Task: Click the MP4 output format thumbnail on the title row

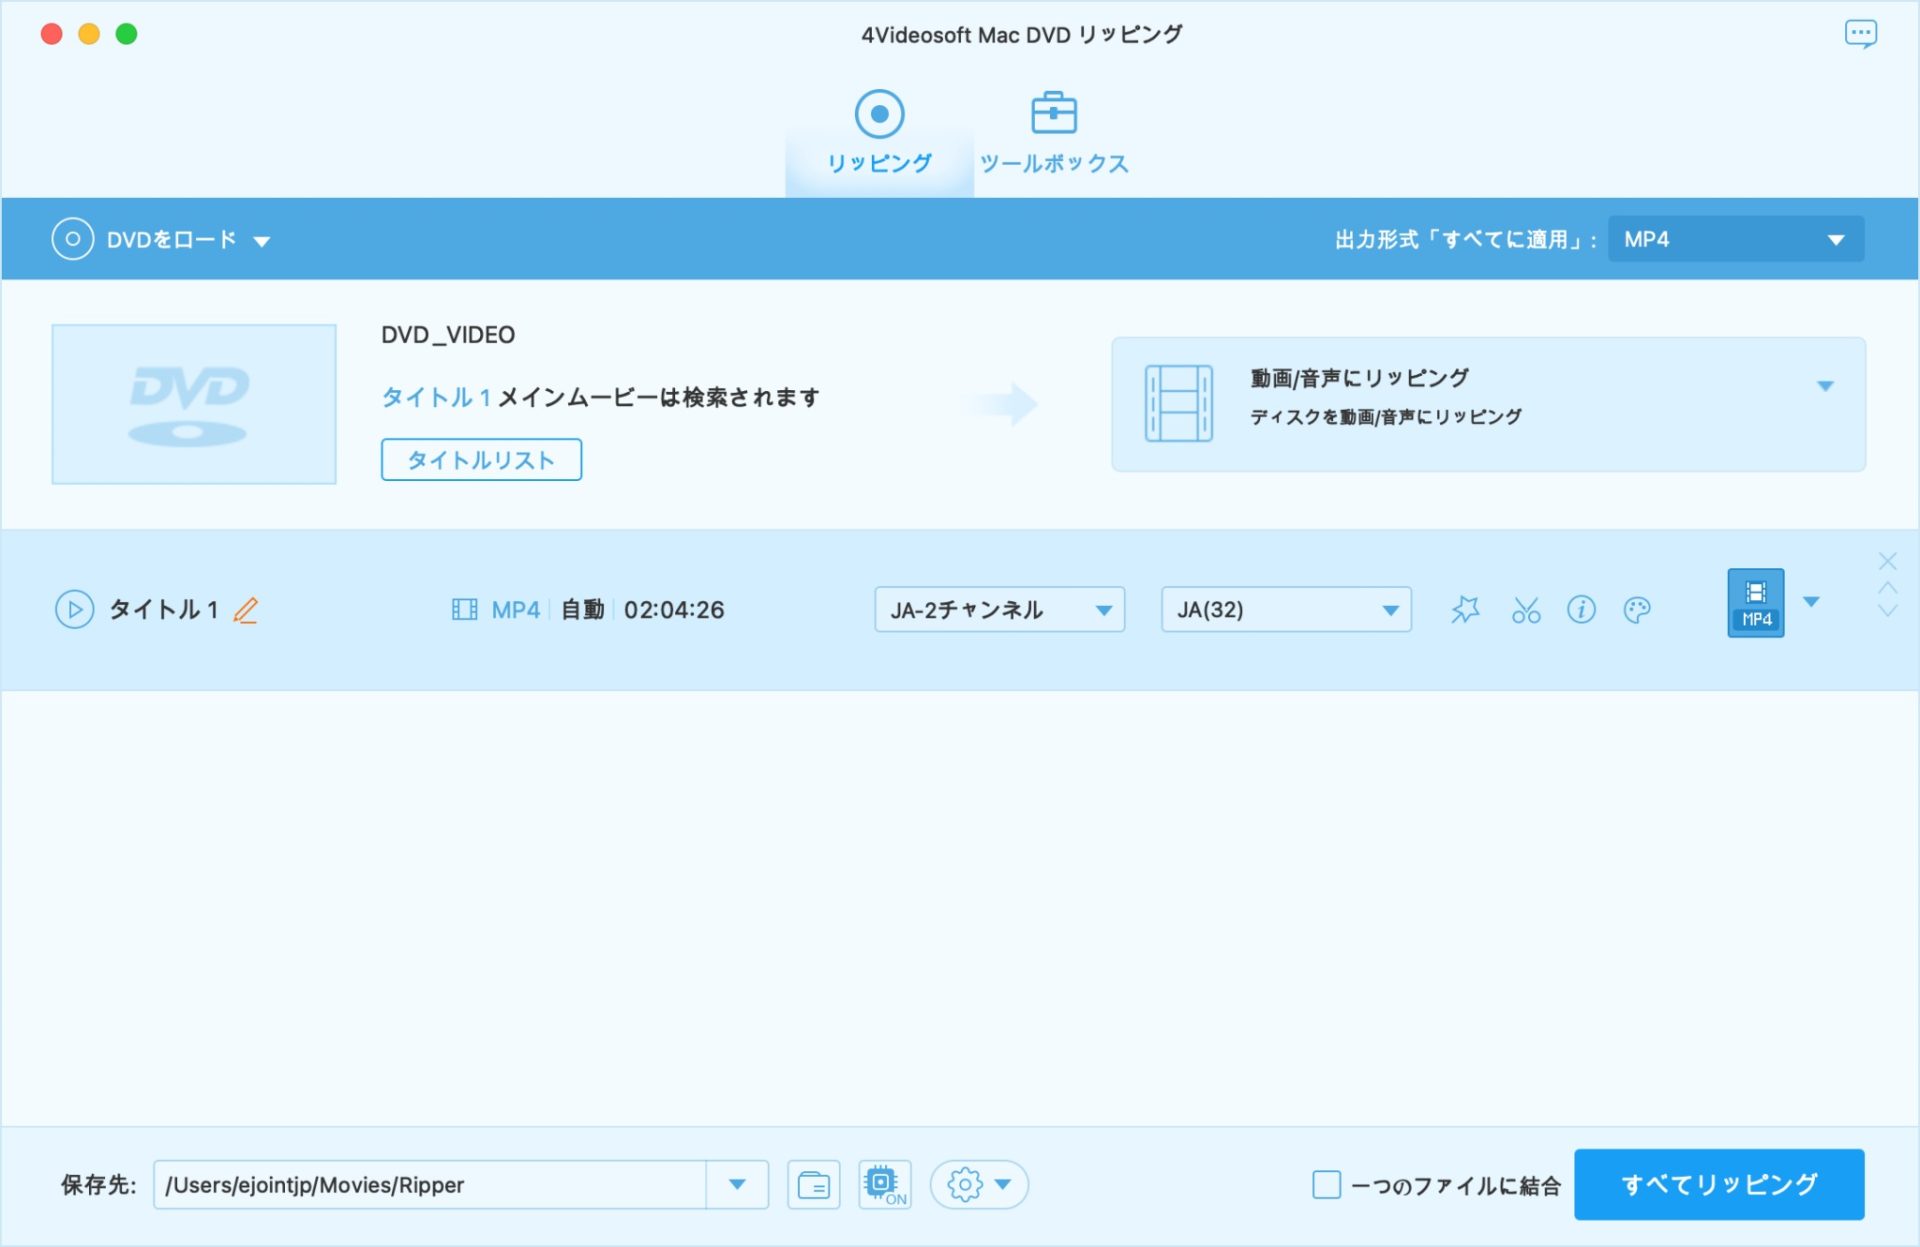Action: (x=1755, y=604)
